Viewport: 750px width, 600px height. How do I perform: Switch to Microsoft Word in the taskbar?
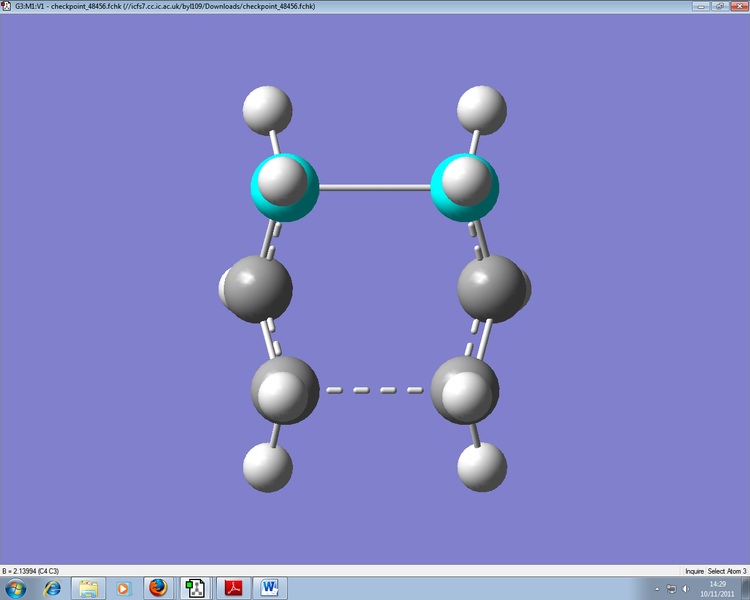click(x=270, y=588)
